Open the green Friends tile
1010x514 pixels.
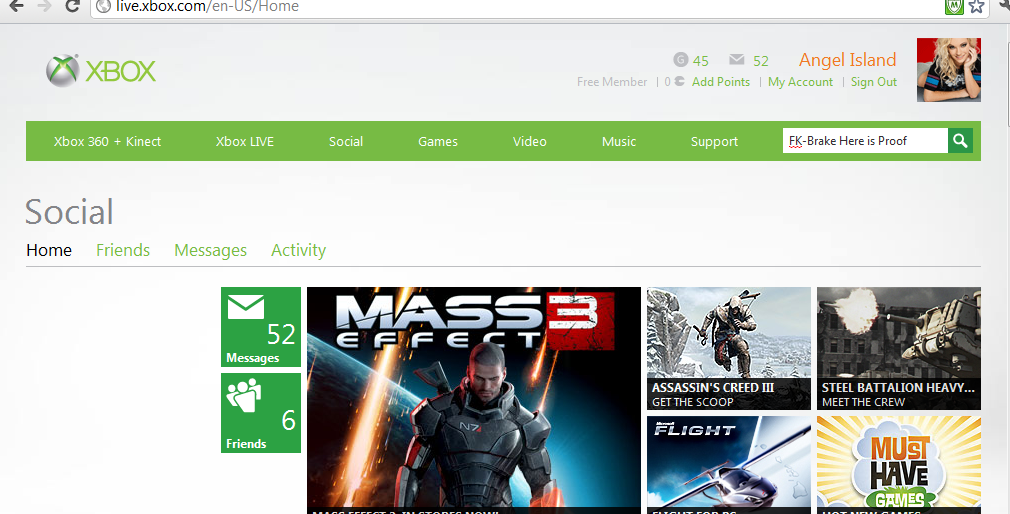coord(261,413)
